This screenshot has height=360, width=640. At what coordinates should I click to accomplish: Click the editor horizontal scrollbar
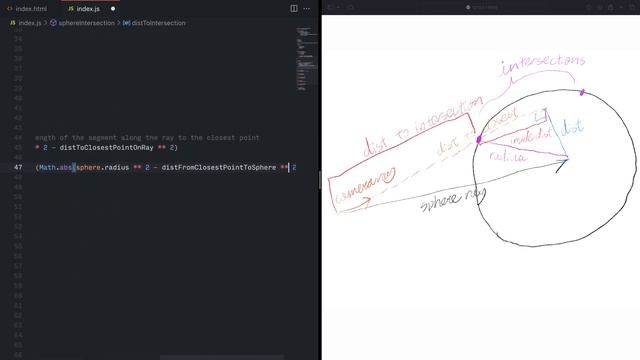pos(221,358)
